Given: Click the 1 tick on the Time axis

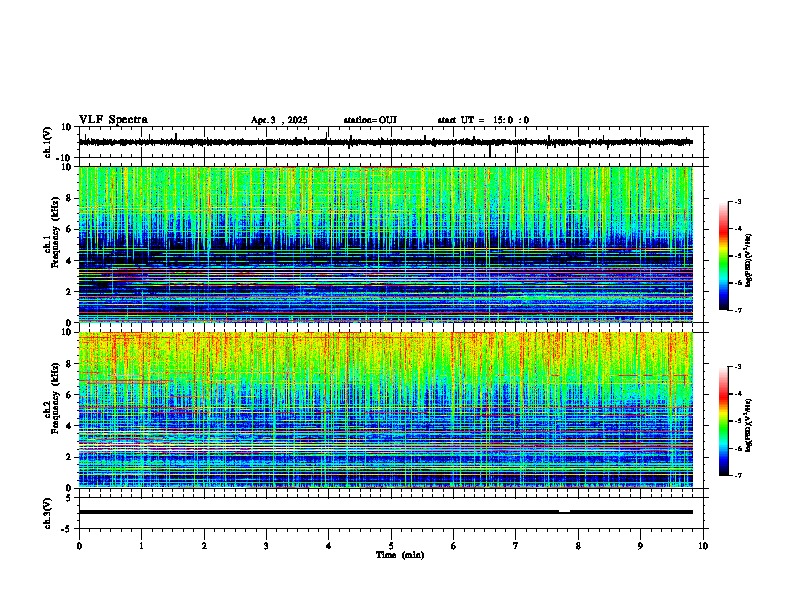Looking at the screenshot, I should pos(142,546).
